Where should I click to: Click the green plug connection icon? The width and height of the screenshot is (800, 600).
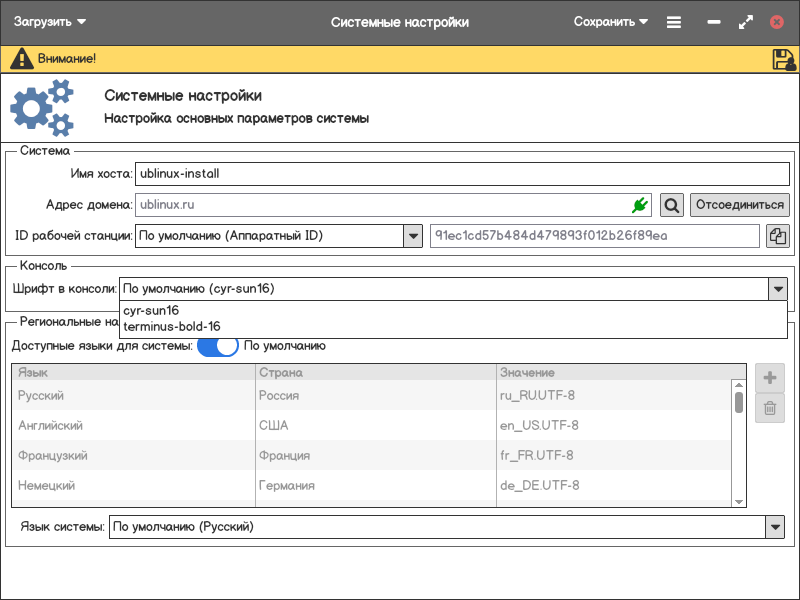coord(639,205)
